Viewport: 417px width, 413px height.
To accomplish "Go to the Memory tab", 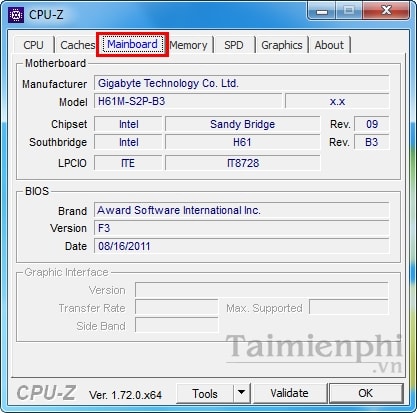I will (x=189, y=45).
